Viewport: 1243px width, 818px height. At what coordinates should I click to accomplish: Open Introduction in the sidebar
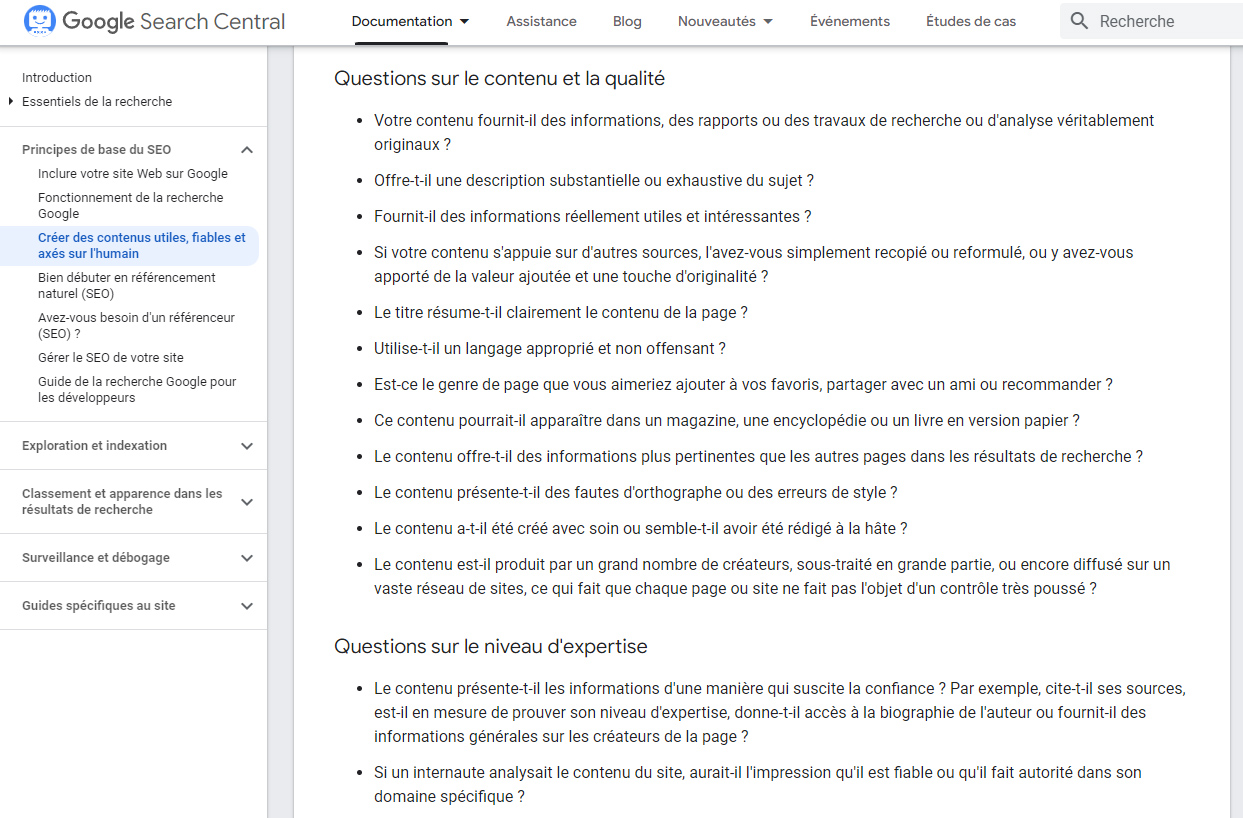(x=57, y=77)
